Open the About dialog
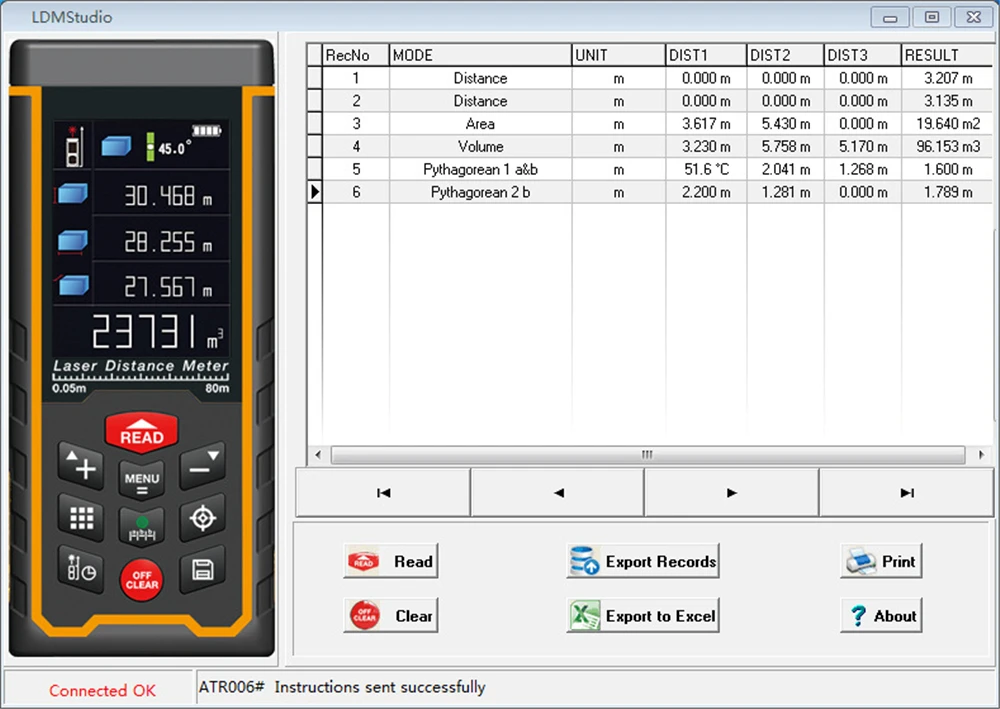This screenshot has width=1000, height=709. (881, 615)
